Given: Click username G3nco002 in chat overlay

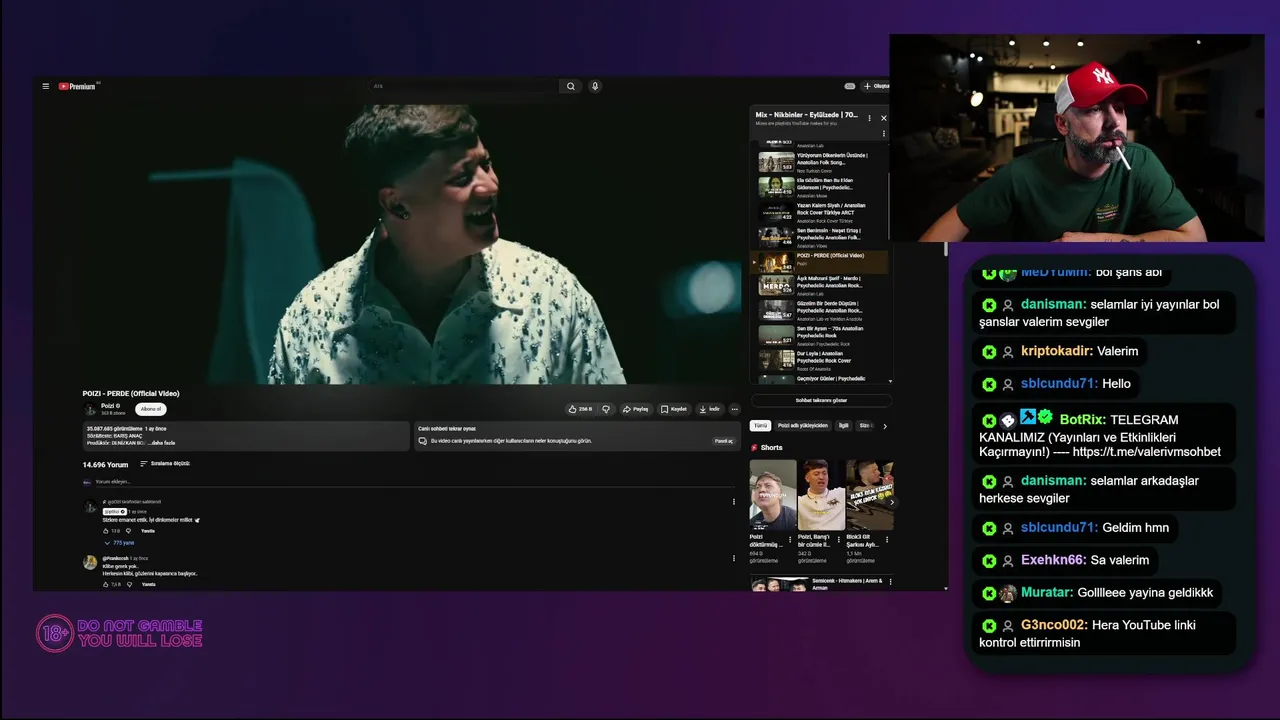Looking at the screenshot, I should click(x=1054, y=625).
